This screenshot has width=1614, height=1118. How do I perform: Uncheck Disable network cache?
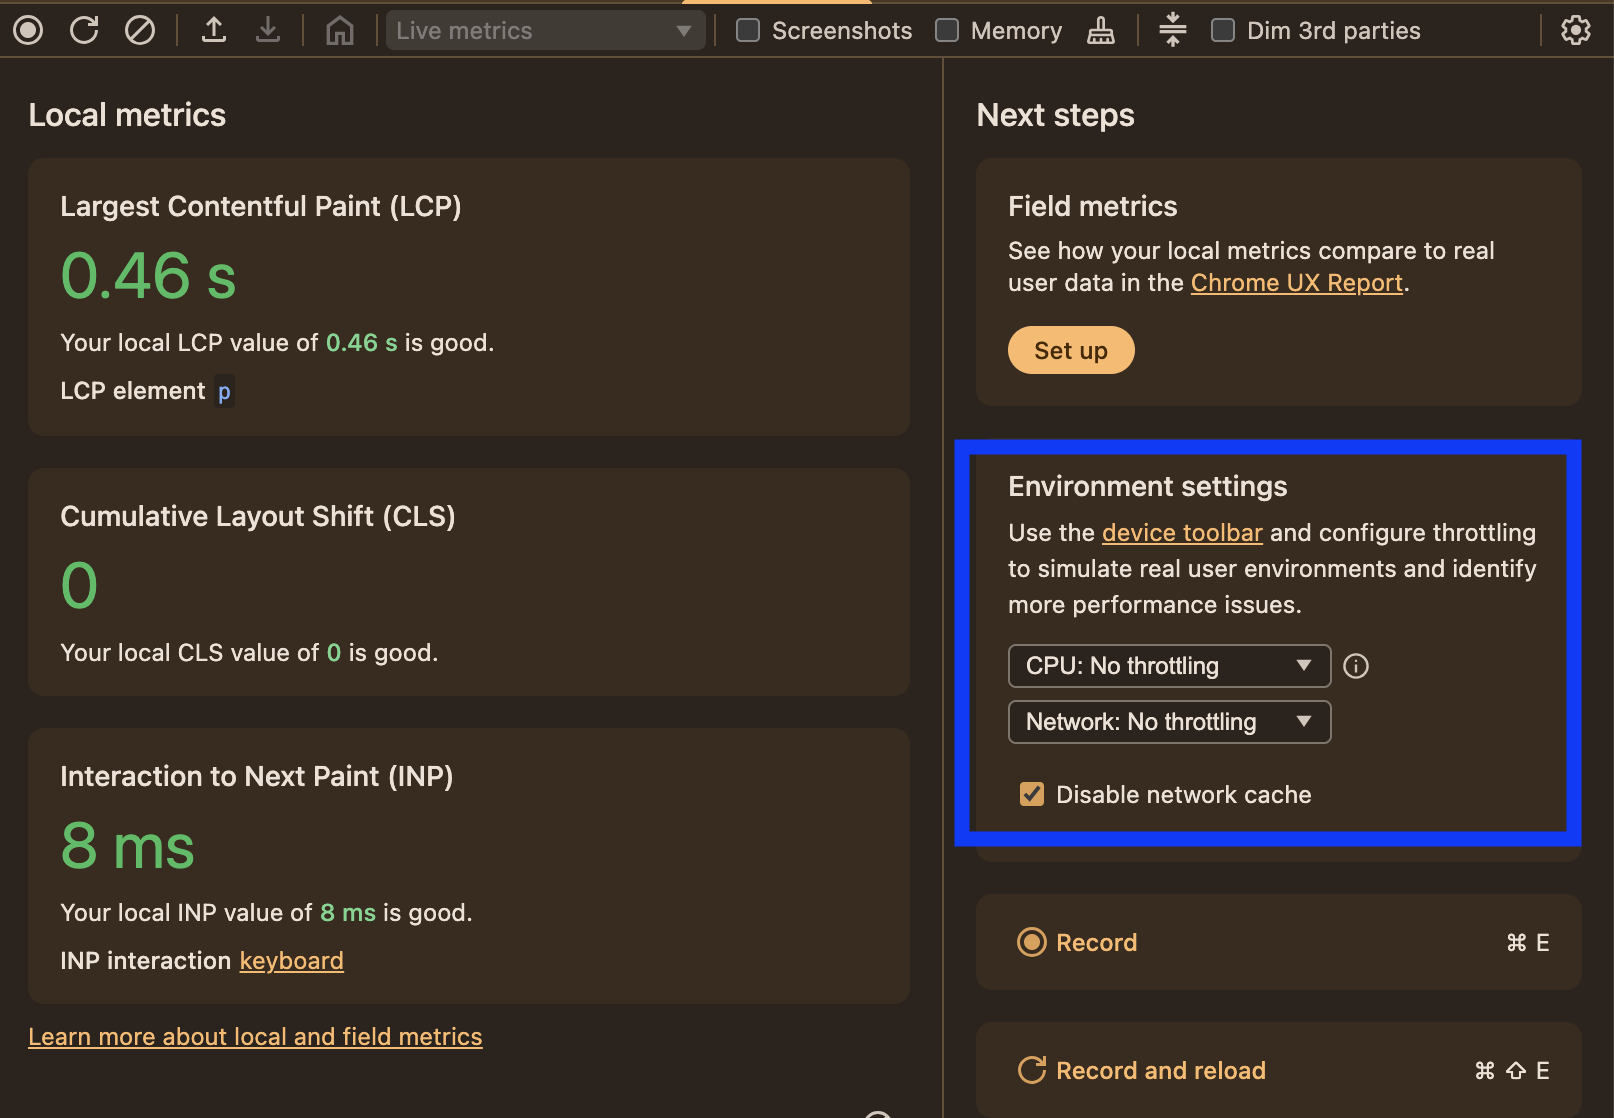pyautogui.click(x=1031, y=794)
